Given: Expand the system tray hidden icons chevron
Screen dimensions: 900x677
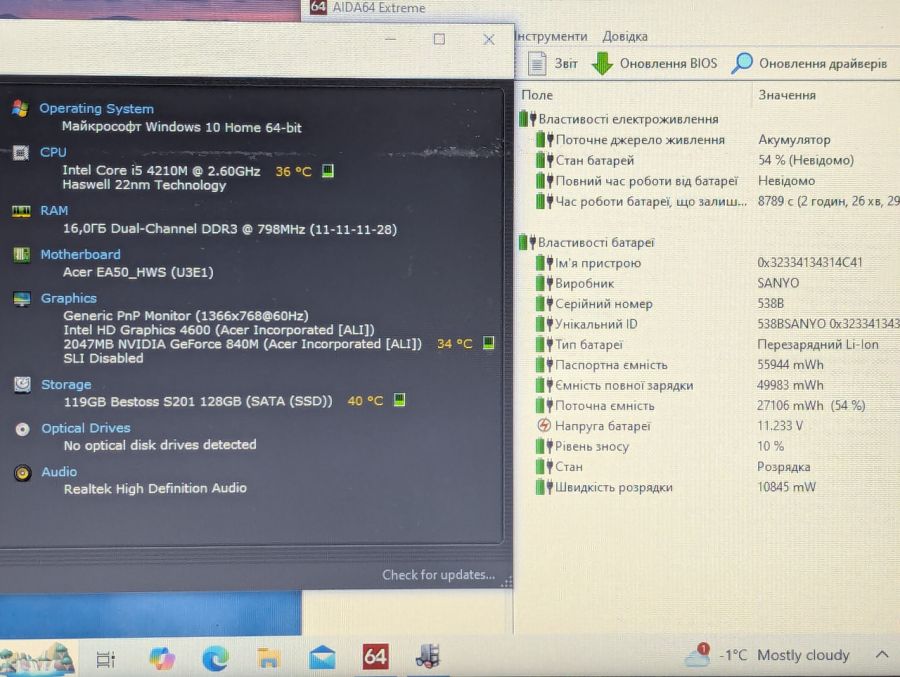Looking at the screenshot, I should pyautogui.click(x=882, y=655).
